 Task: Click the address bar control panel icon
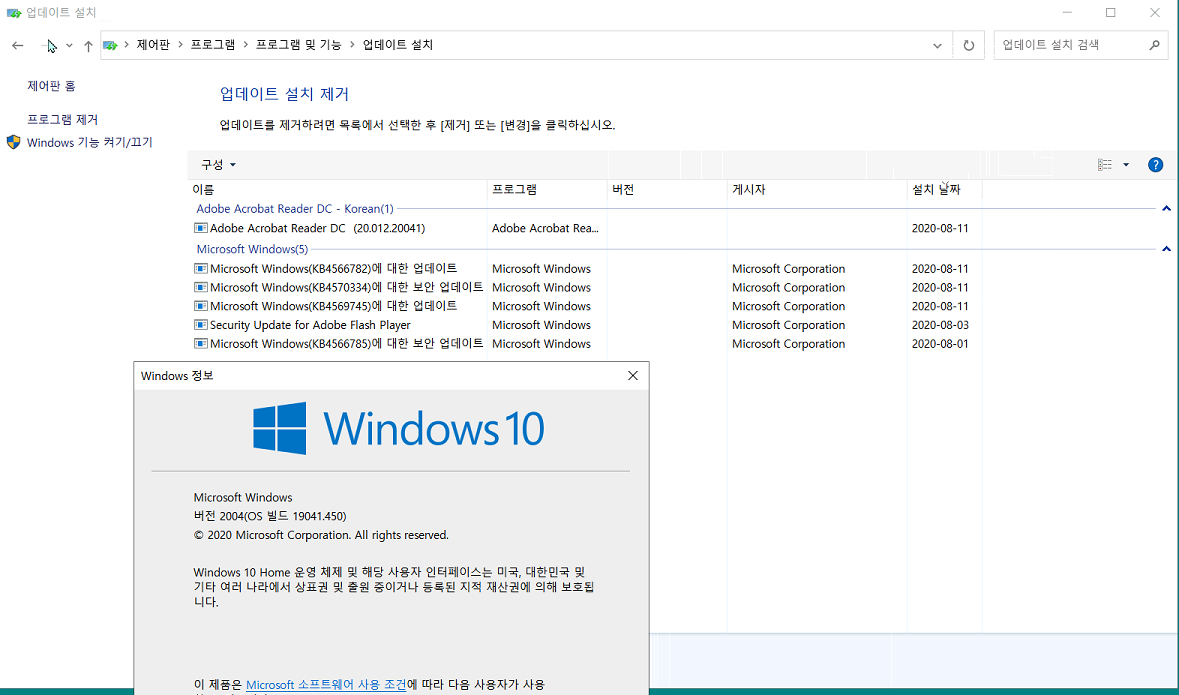[x=111, y=45]
